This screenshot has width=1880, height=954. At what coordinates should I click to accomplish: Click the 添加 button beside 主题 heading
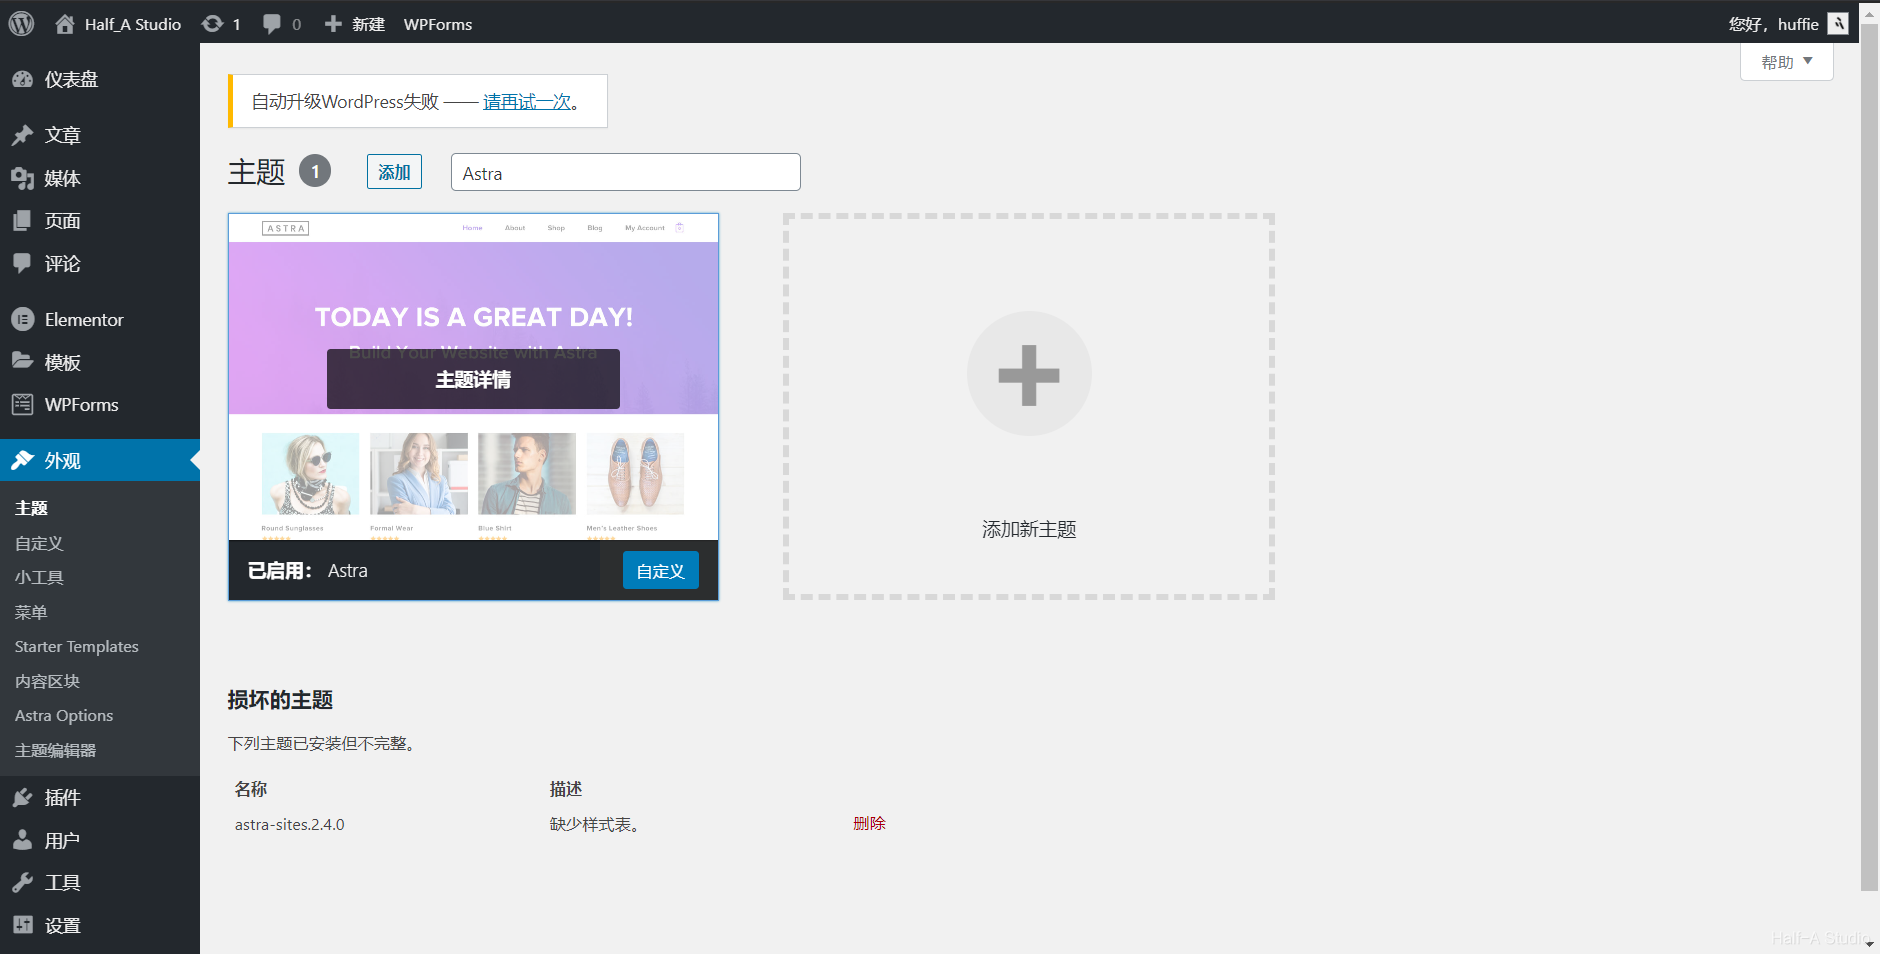tap(394, 172)
